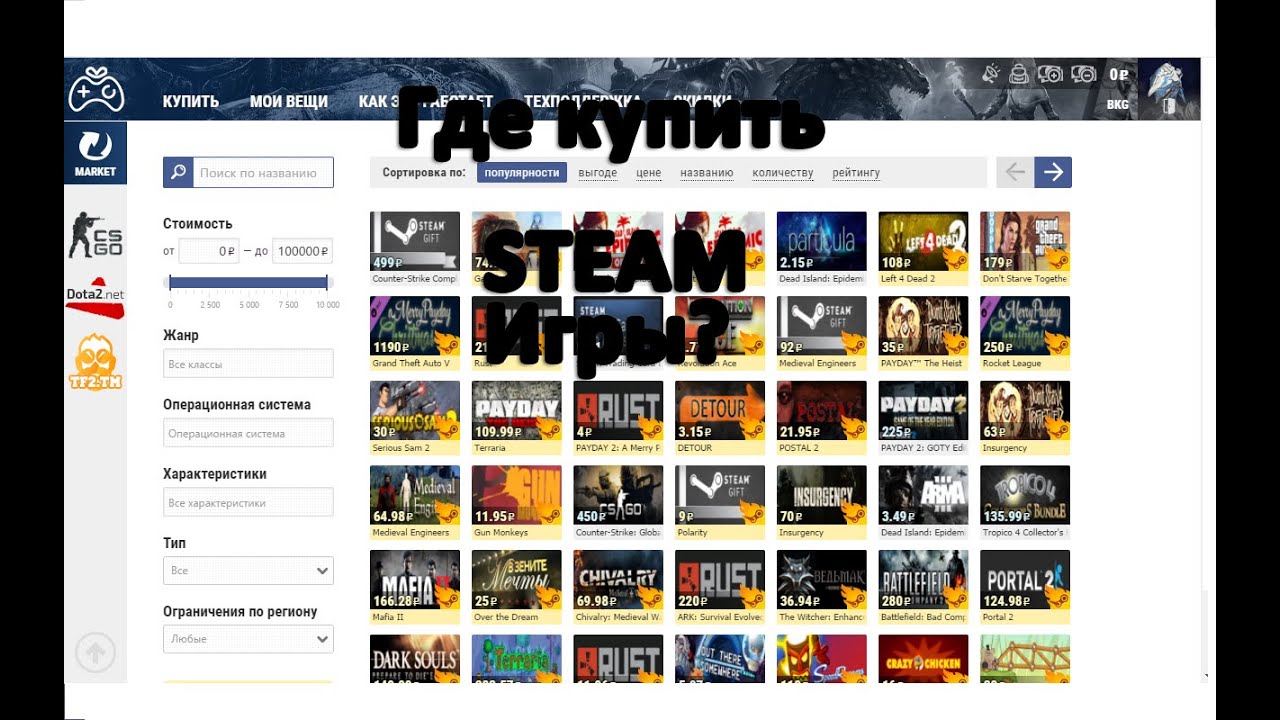The image size is (1280, 720).
Task: Open the ARK: Survival Evolved 220₽ item
Action: click(x=720, y=588)
